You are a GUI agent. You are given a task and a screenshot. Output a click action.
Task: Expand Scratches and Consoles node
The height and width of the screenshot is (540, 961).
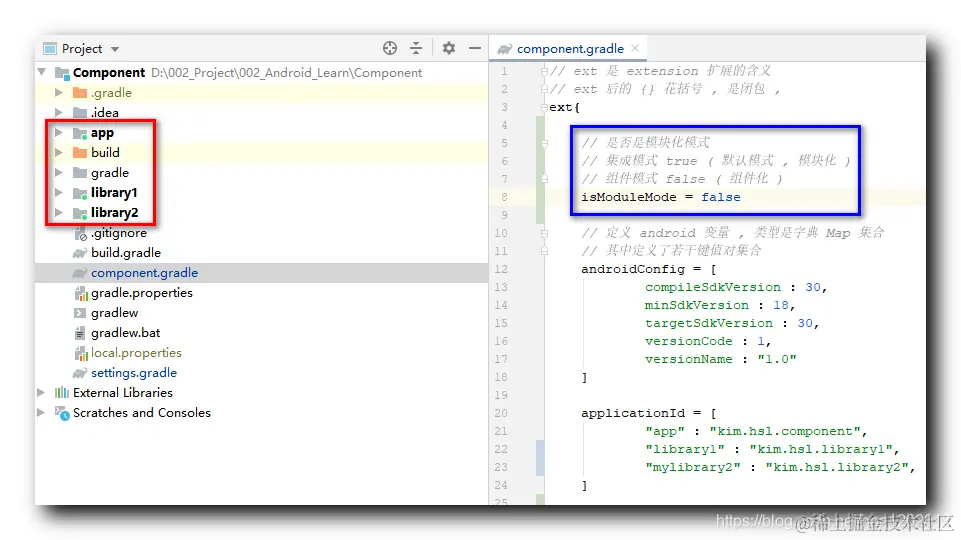coord(42,413)
